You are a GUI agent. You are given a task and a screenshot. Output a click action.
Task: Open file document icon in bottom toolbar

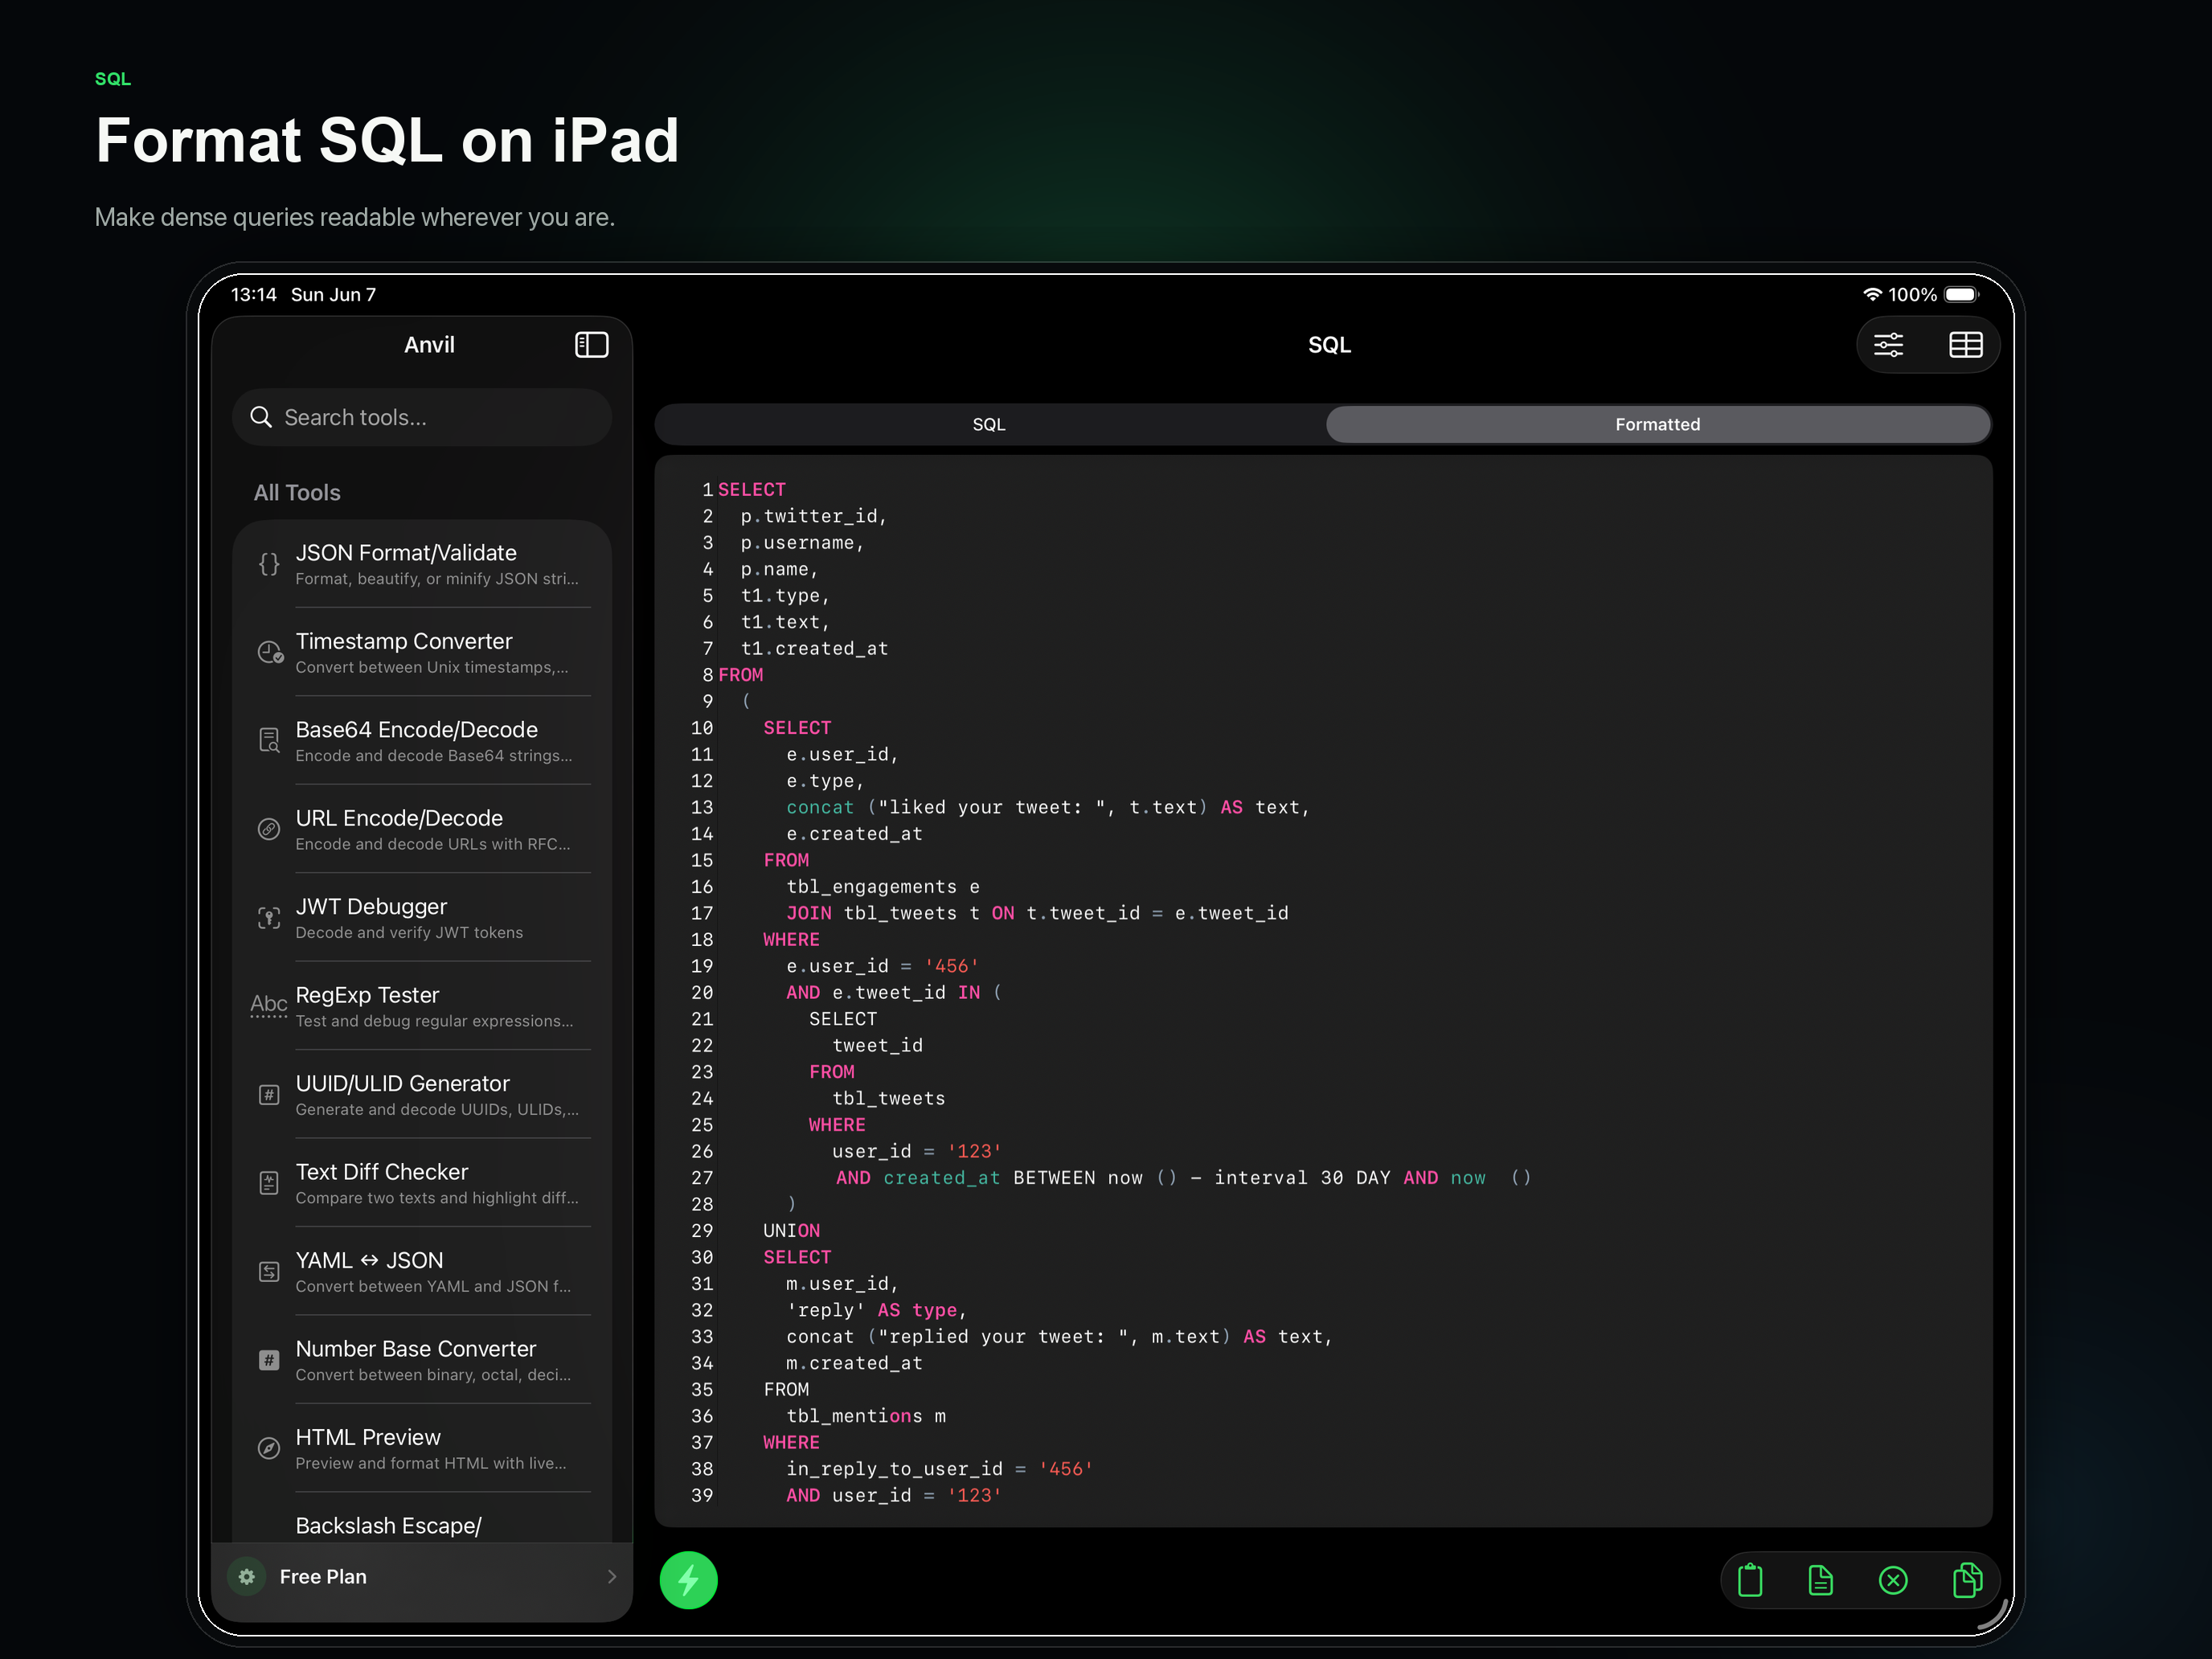pyautogui.click(x=1821, y=1580)
